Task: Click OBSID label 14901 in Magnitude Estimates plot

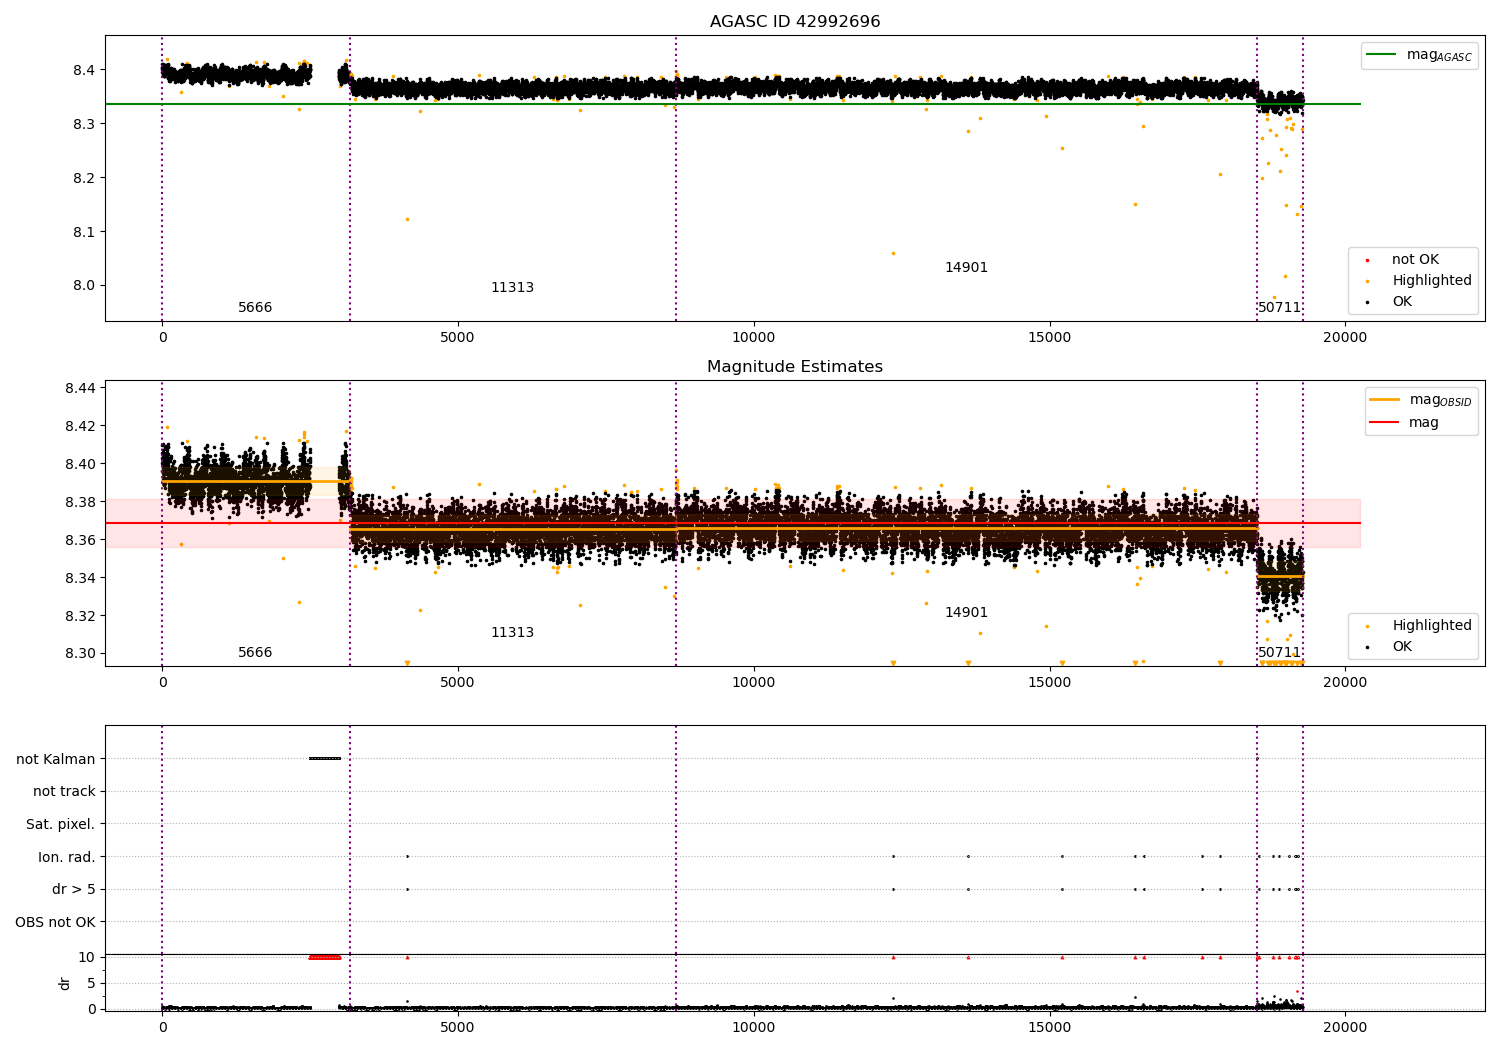Action: [966, 613]
